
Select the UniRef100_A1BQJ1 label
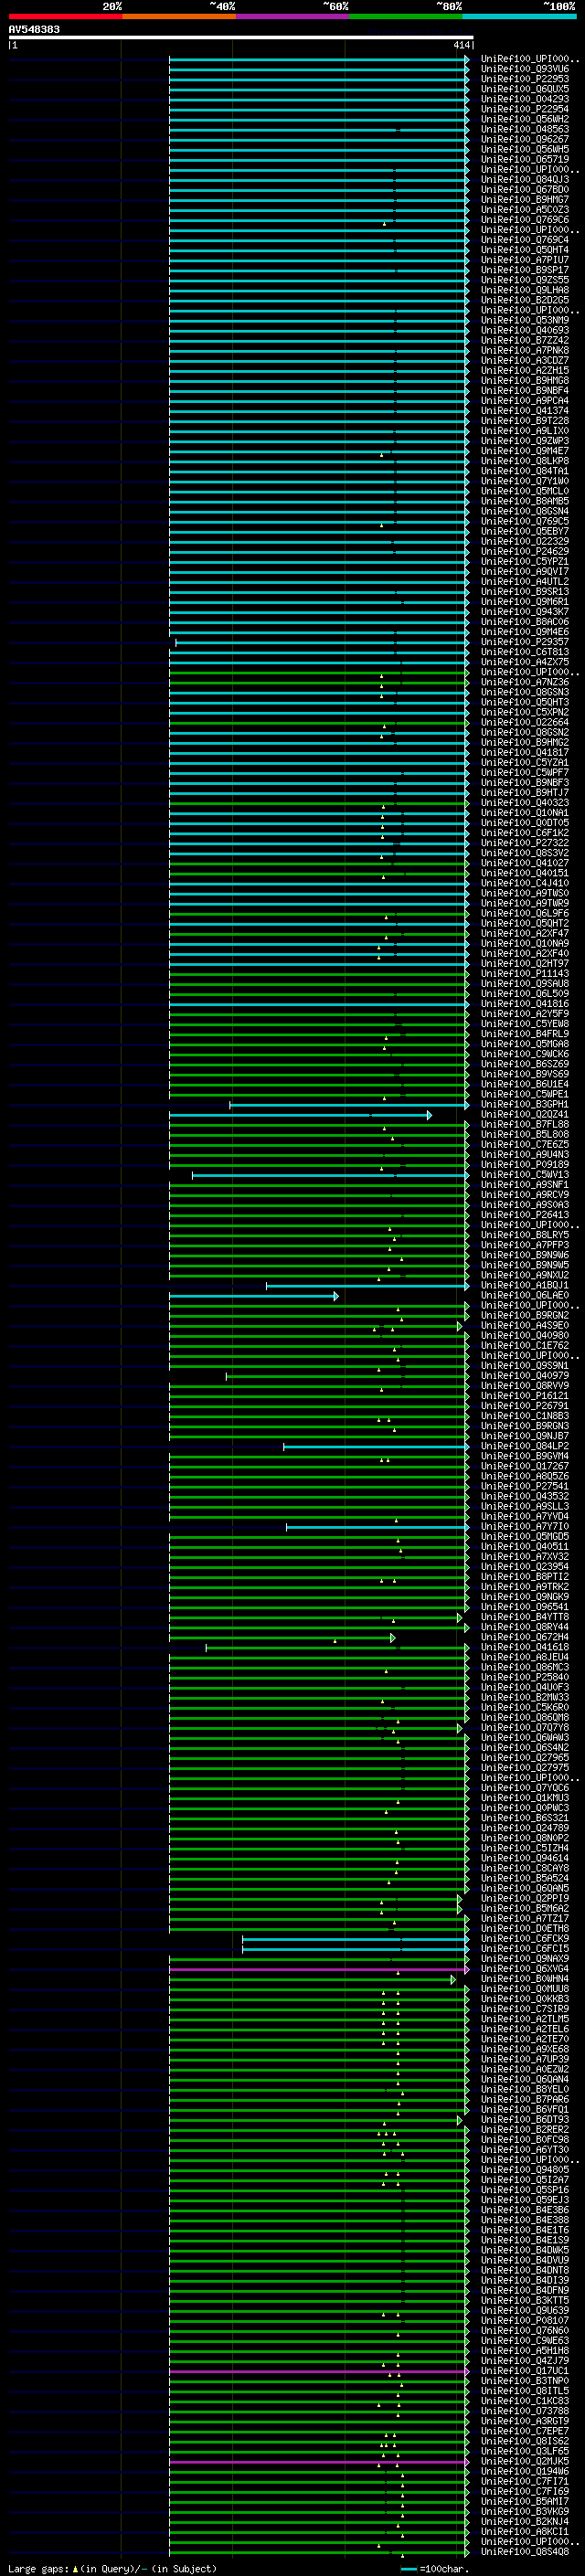pyautogui.click(x=525, y=1285)
